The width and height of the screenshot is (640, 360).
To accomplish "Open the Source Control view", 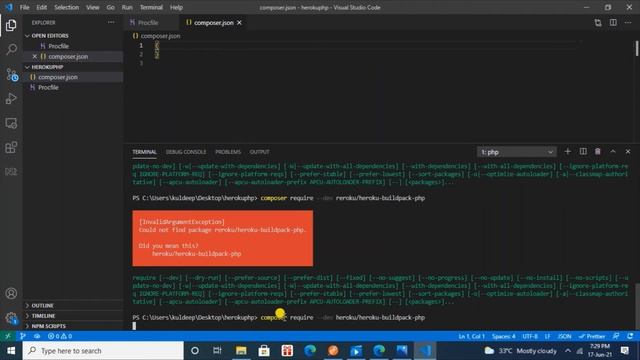I will 11,74.
